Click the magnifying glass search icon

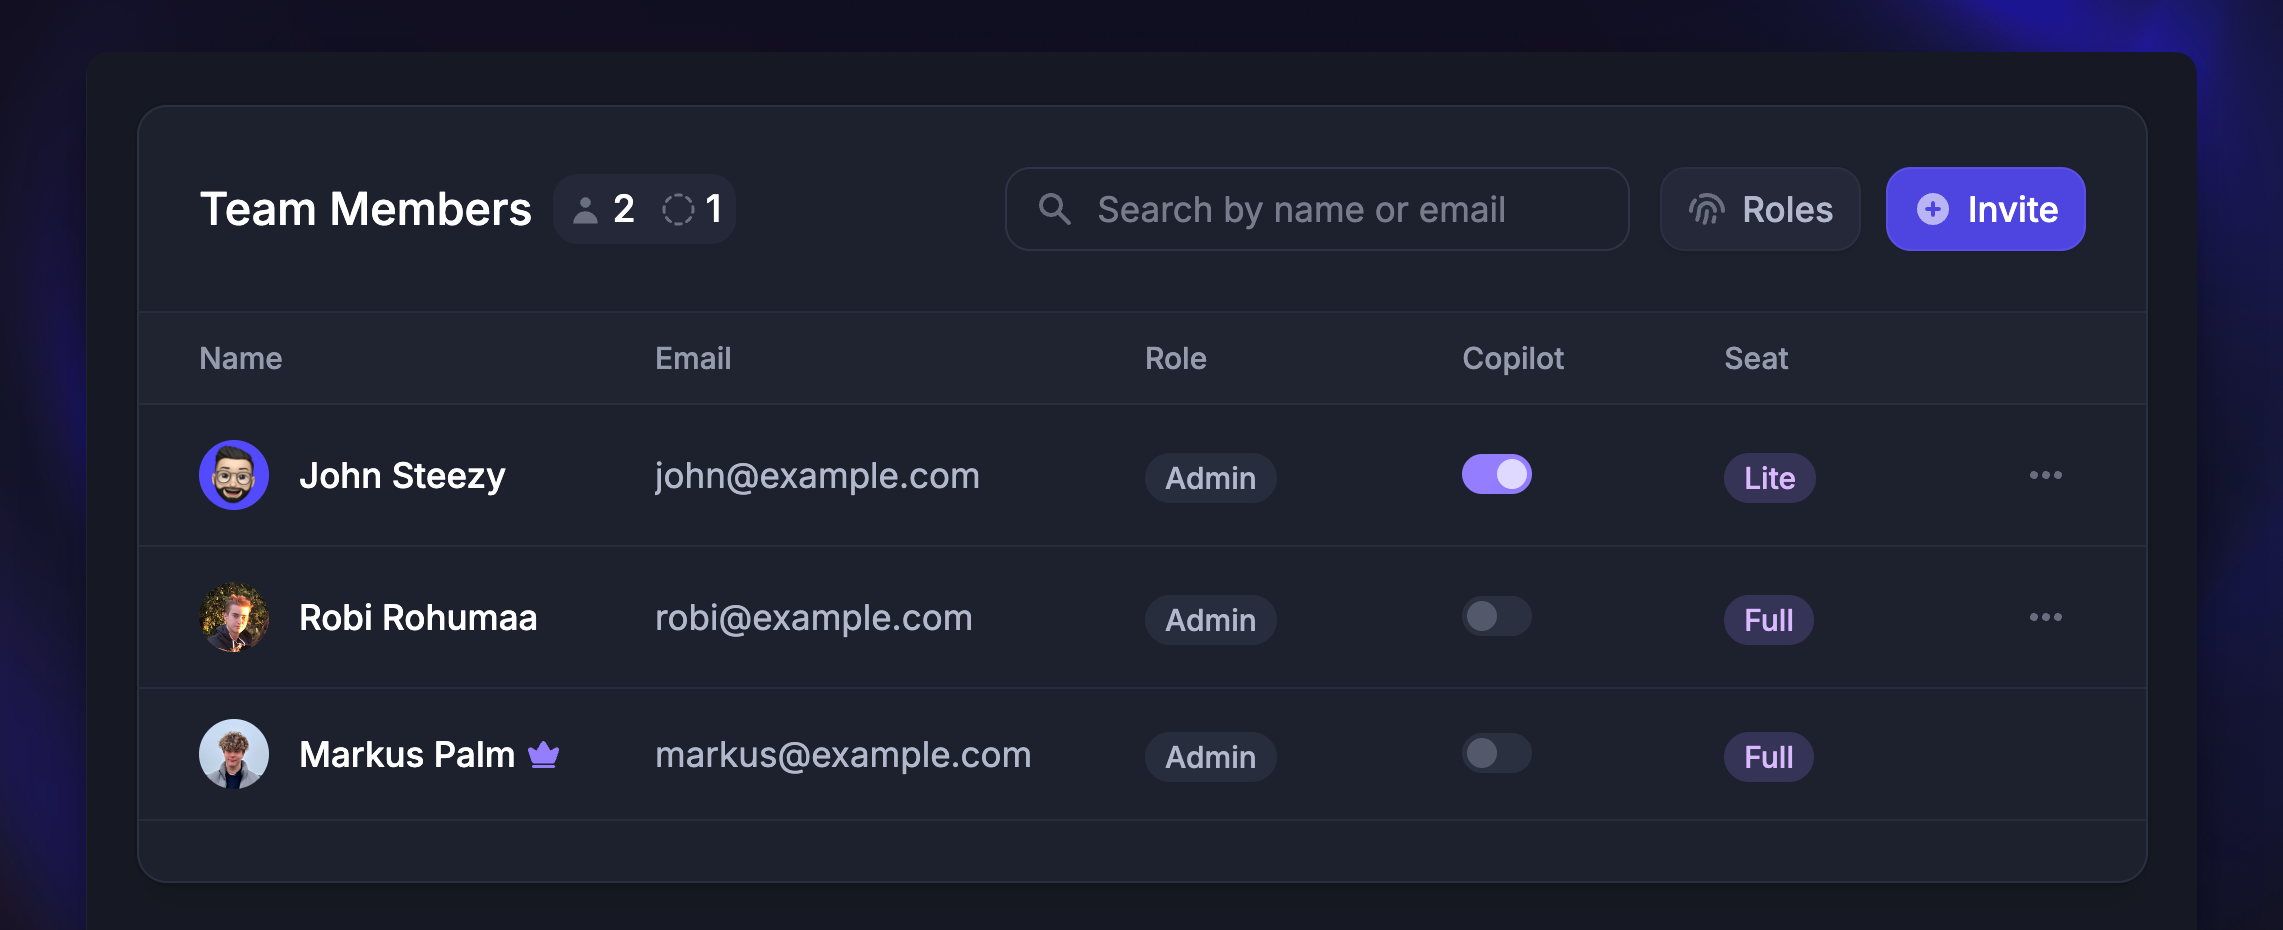tap(1055, 209)
